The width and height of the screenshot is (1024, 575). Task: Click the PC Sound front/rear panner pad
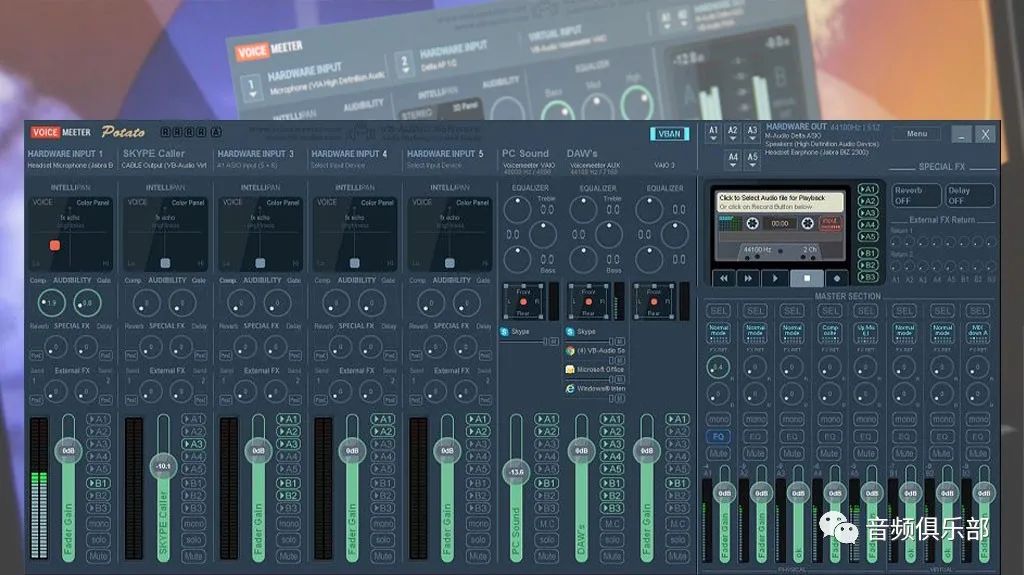click(524, 302)
